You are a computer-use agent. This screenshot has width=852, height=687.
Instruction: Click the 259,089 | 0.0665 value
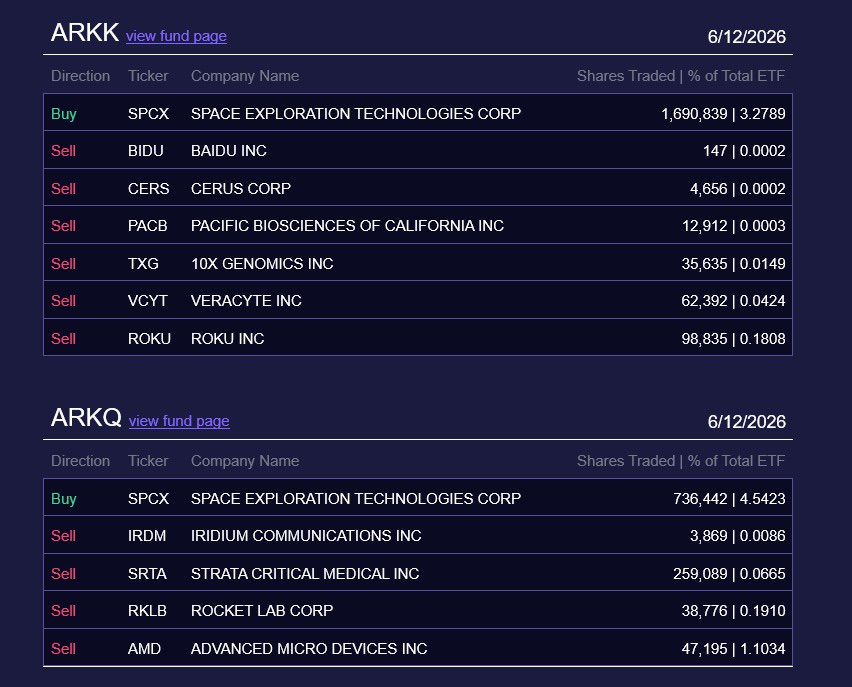(729, 573)
